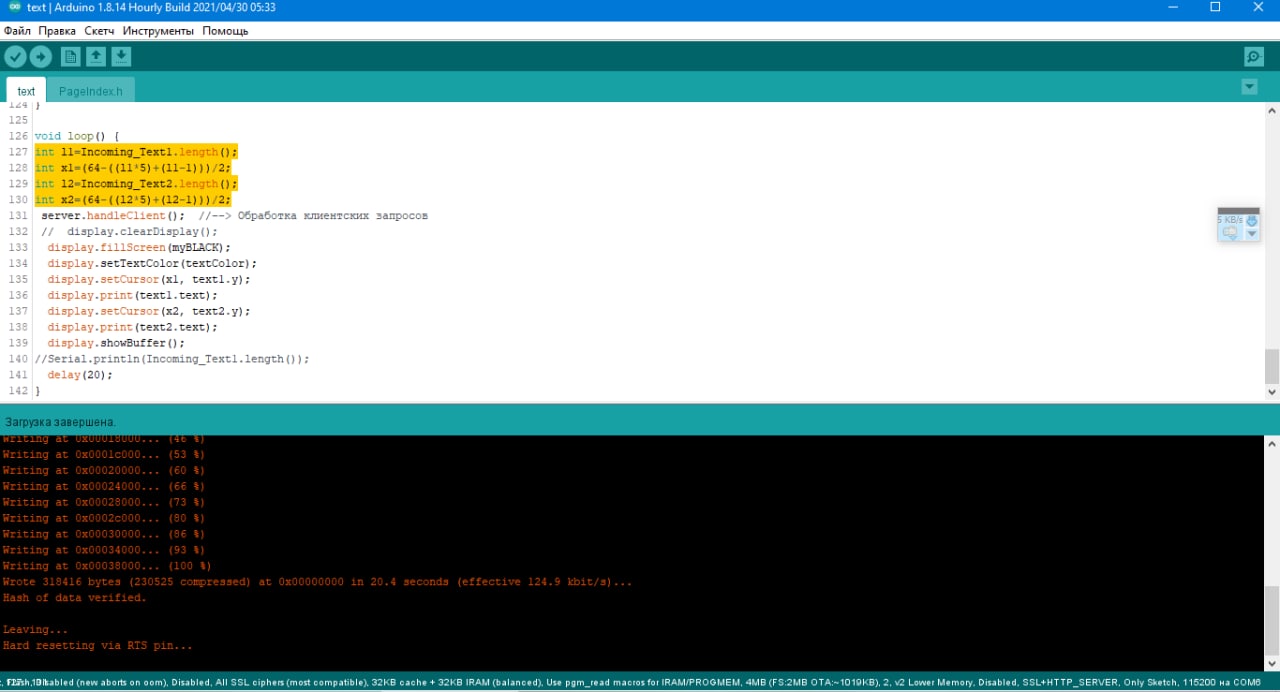Click the console output vertical scrollbar thumb
Image resolution: width=1280 pixels, height=692 pixels.
1271,618
